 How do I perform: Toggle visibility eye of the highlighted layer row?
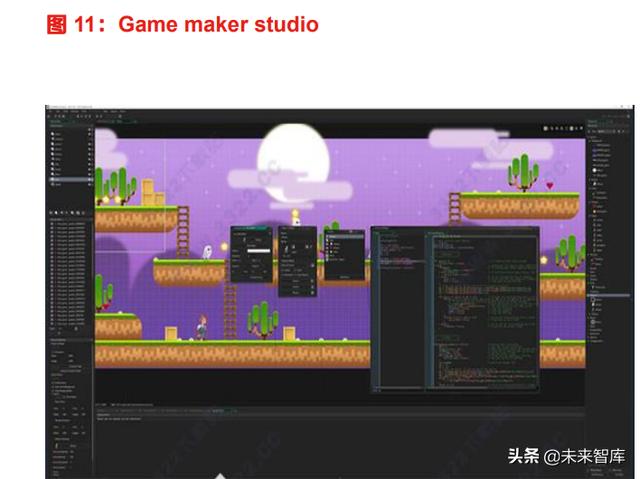[91, 180]
